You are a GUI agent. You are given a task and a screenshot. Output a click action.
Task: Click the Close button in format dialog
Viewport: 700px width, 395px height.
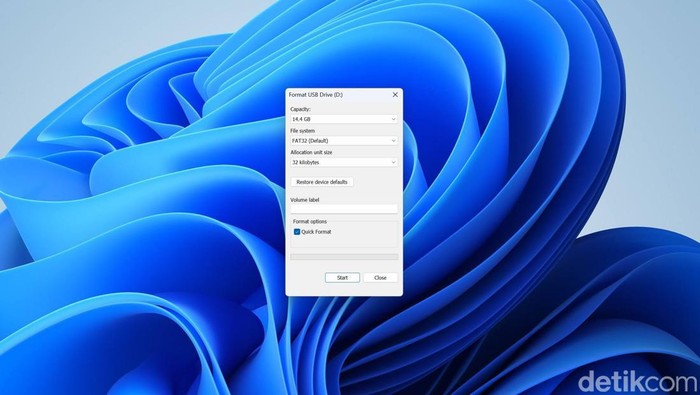click(380, 278)
